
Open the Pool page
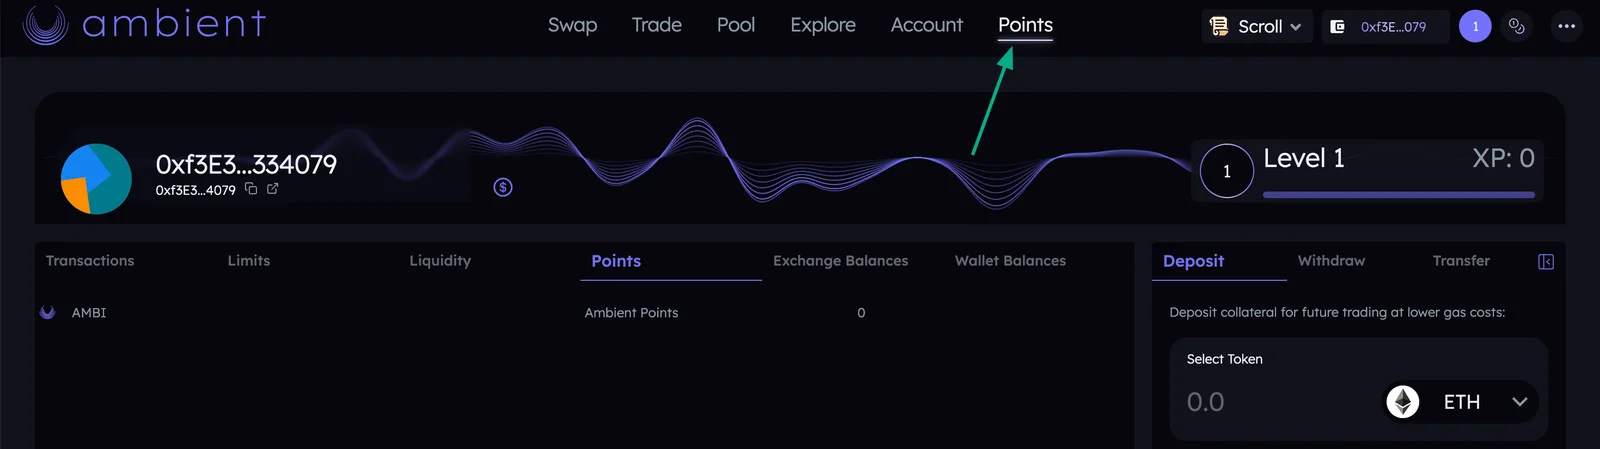click(736, 25)
